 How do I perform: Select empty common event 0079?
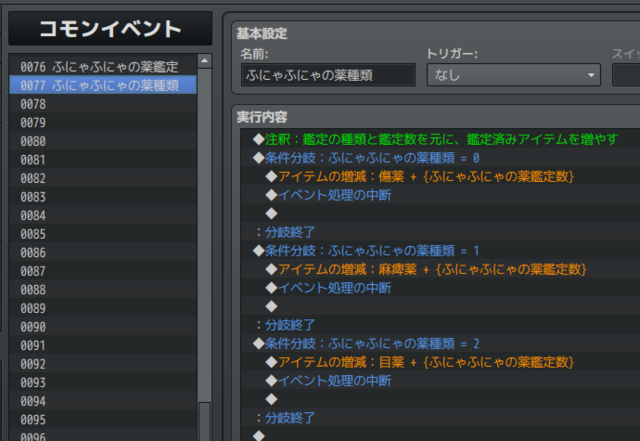[x=103, y=122]
